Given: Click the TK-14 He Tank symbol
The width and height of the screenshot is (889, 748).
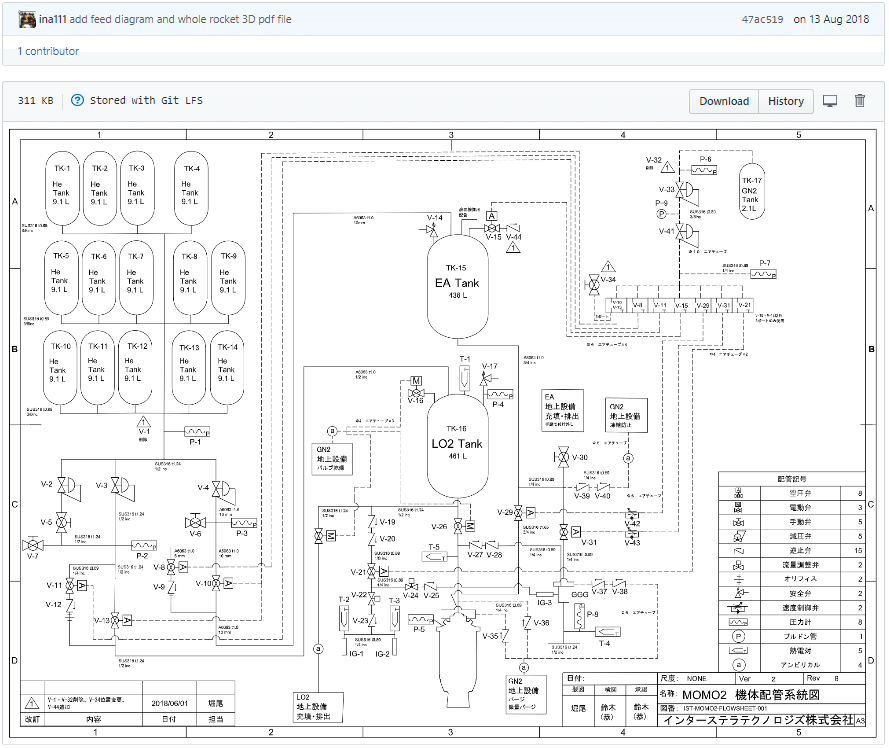Looking at the screenshot, I should [227, 366].
